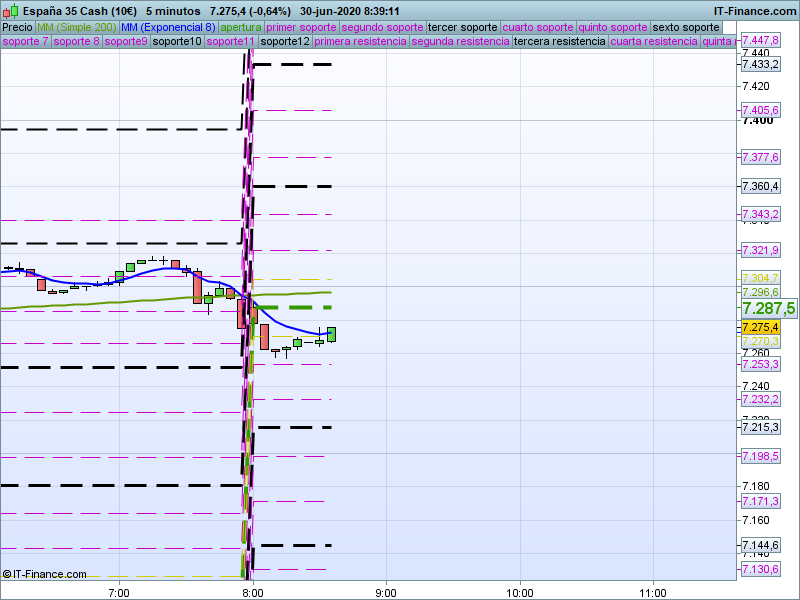The width and height of the screenshot is (800, 600).
Task: Click the 7.240 scale value on price axis
Action: [756, 386]
